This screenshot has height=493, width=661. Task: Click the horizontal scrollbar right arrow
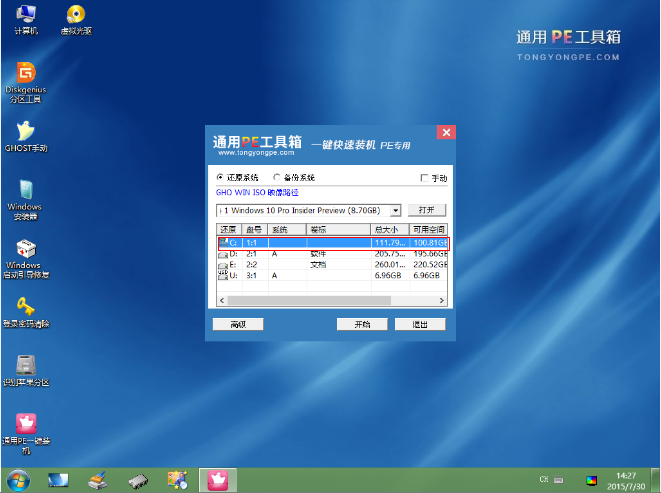click(x=442, y=300)
